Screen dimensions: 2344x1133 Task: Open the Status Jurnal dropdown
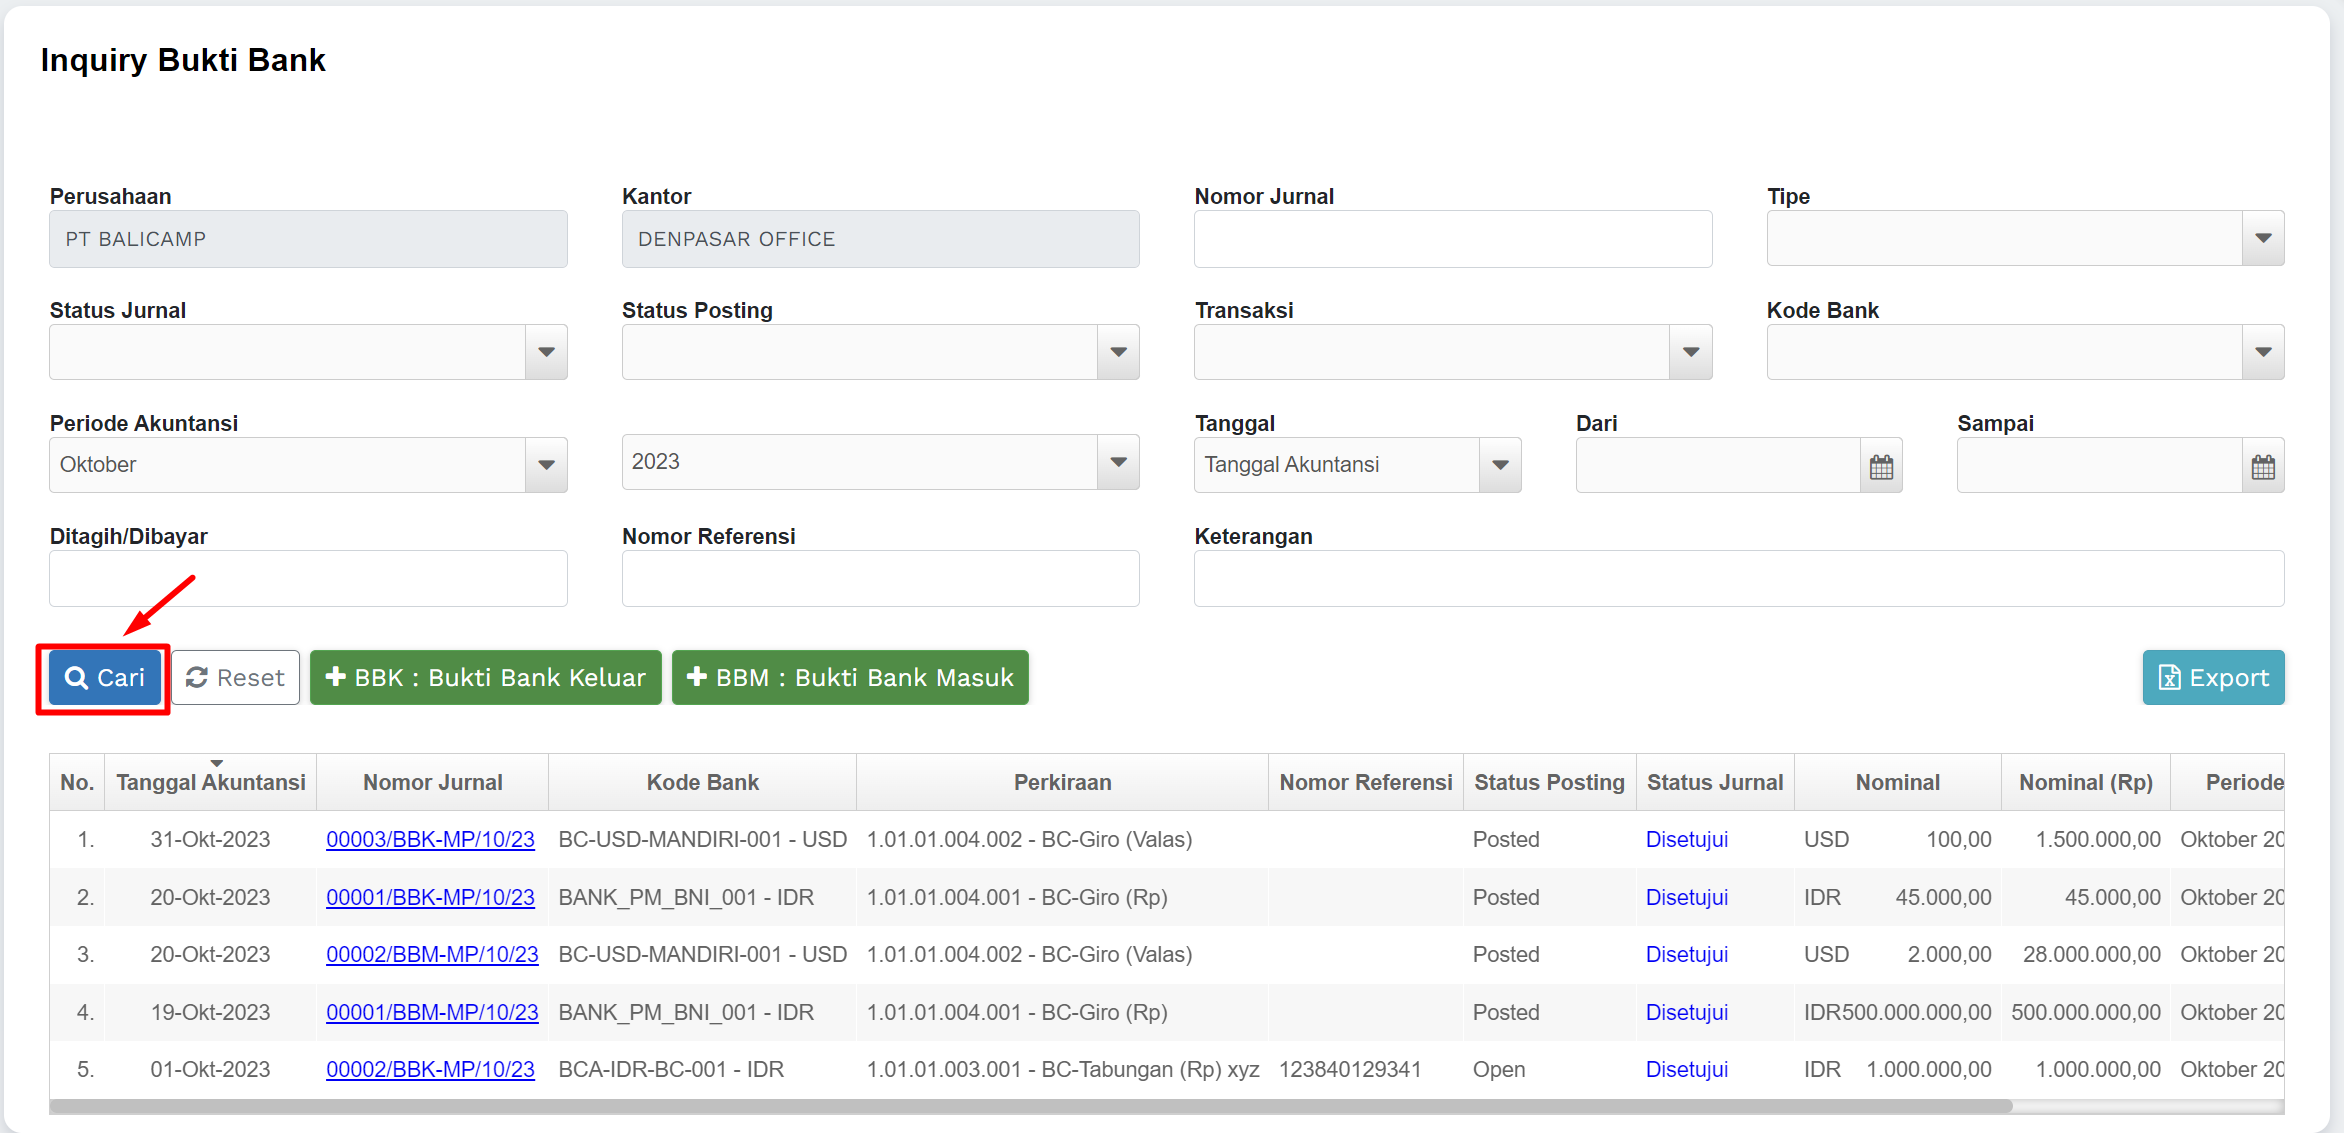[x=546, y=352]
